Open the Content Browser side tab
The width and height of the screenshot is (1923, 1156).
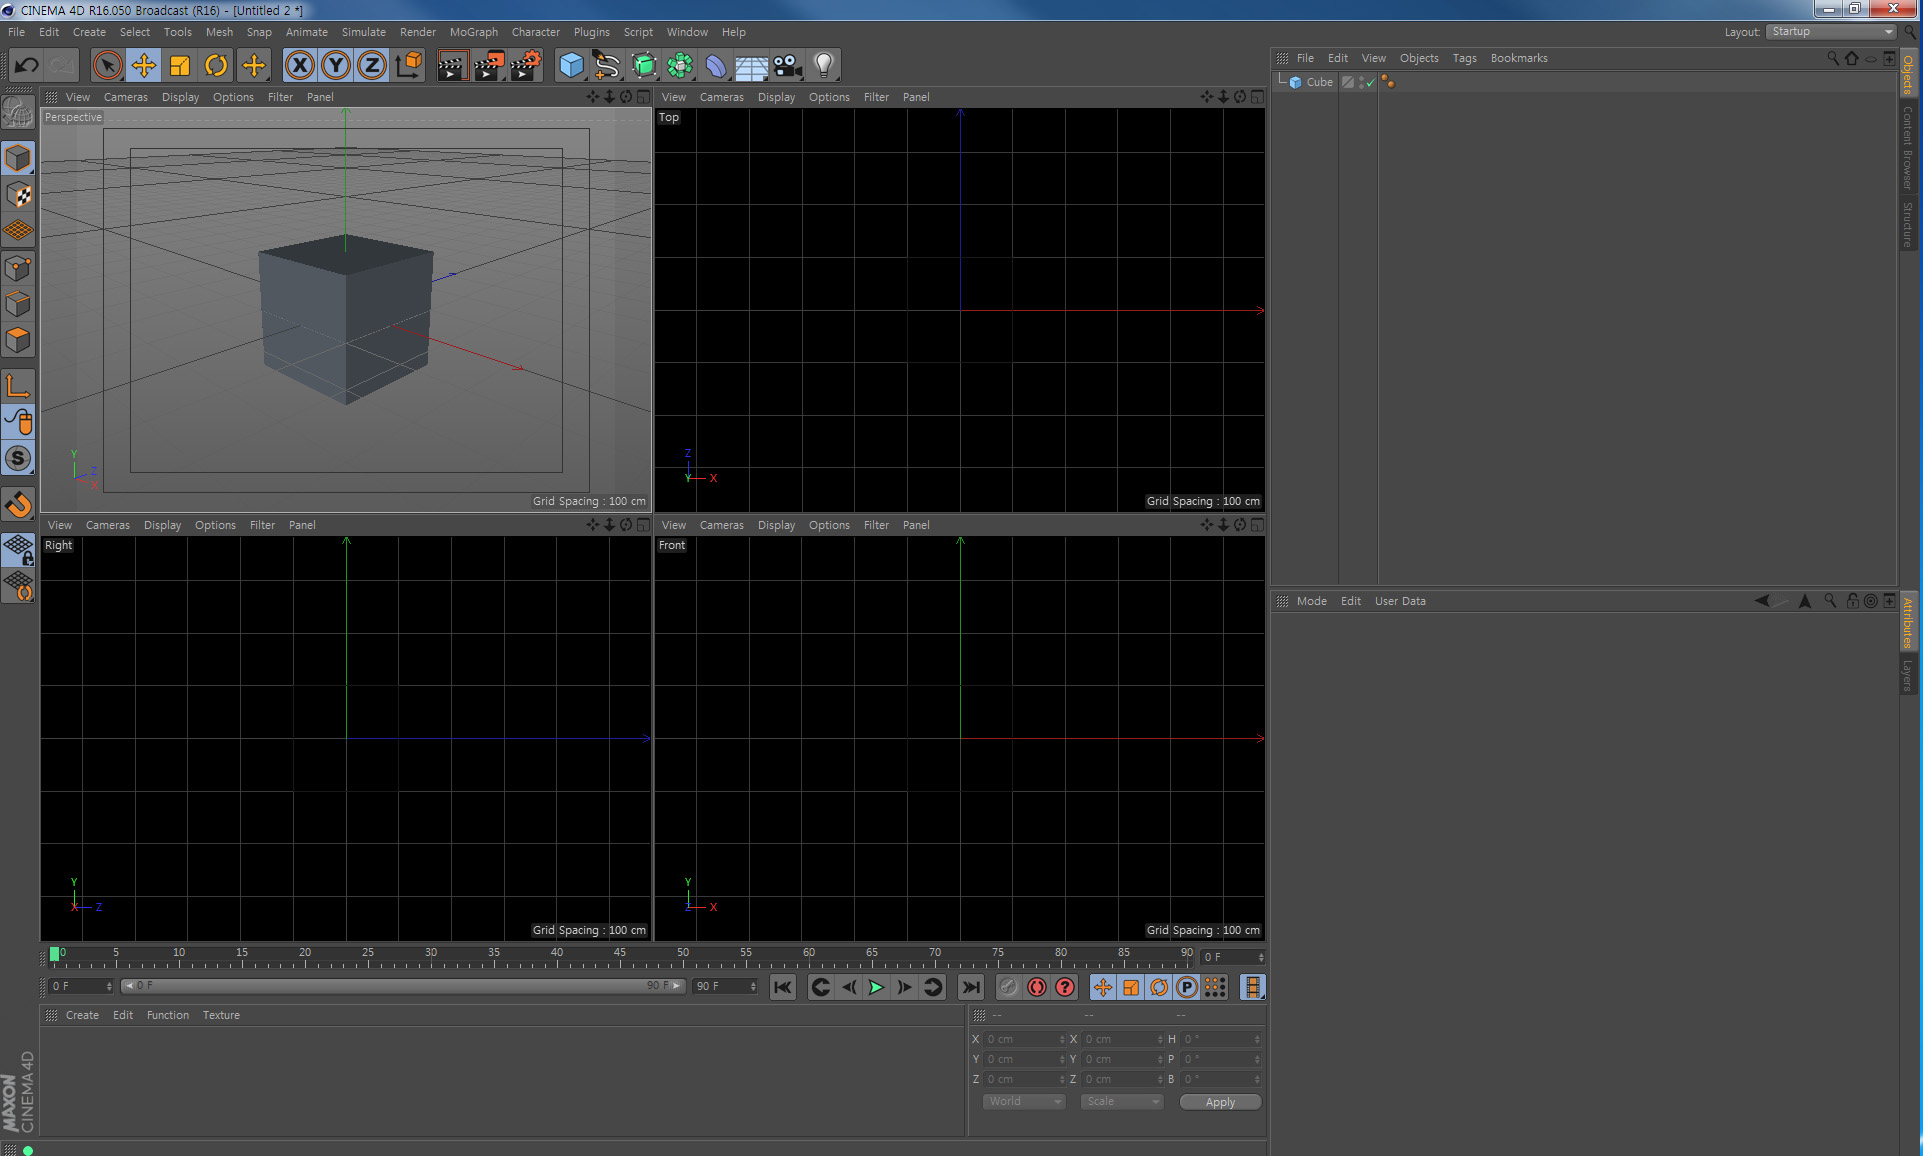click(1908, 148)
